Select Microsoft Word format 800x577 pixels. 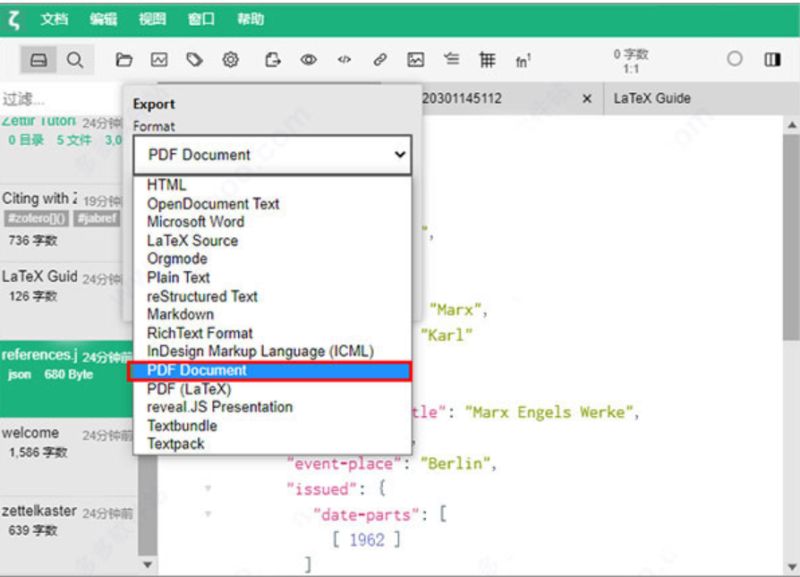[272, 222]
